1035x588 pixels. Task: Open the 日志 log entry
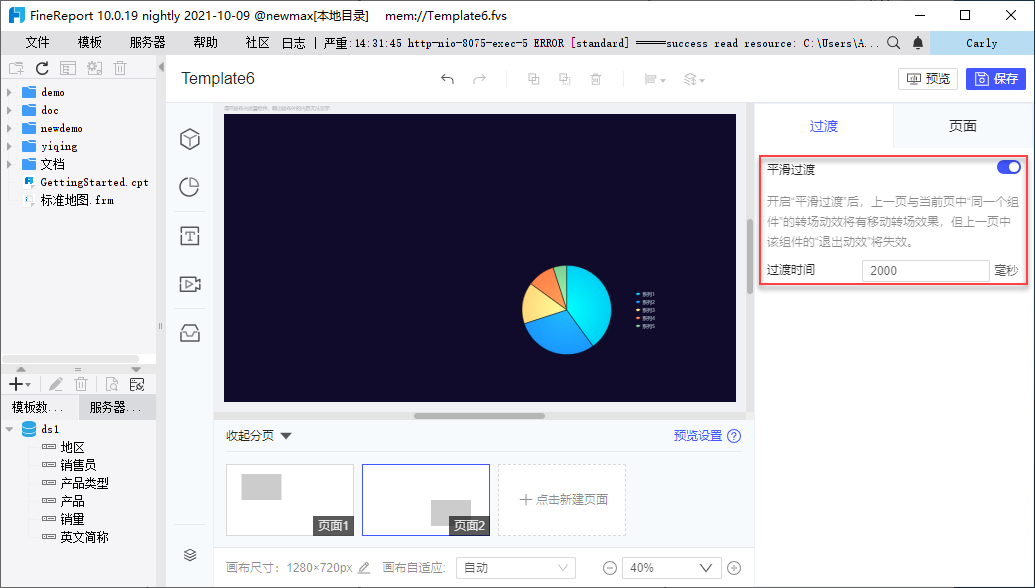pos(294,43)
